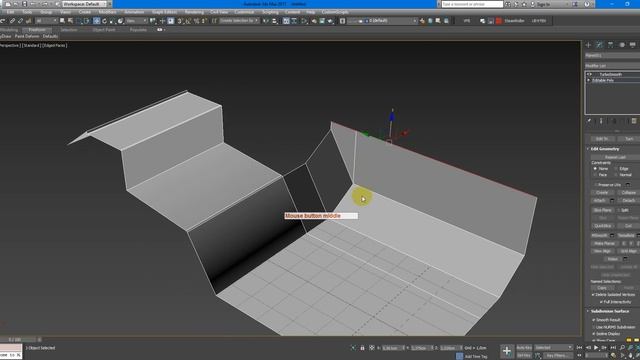
Task: Select the Normal constraint radio button
Action: (616, 175)
